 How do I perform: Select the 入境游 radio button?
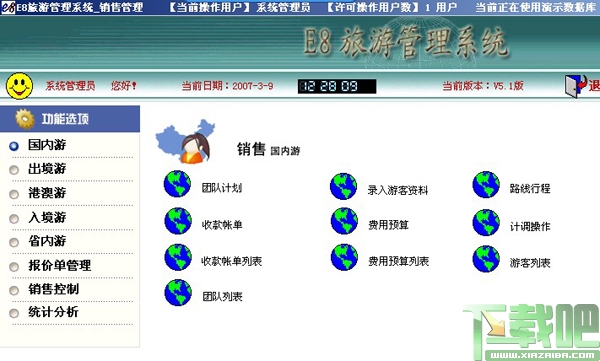coord(14,219)
